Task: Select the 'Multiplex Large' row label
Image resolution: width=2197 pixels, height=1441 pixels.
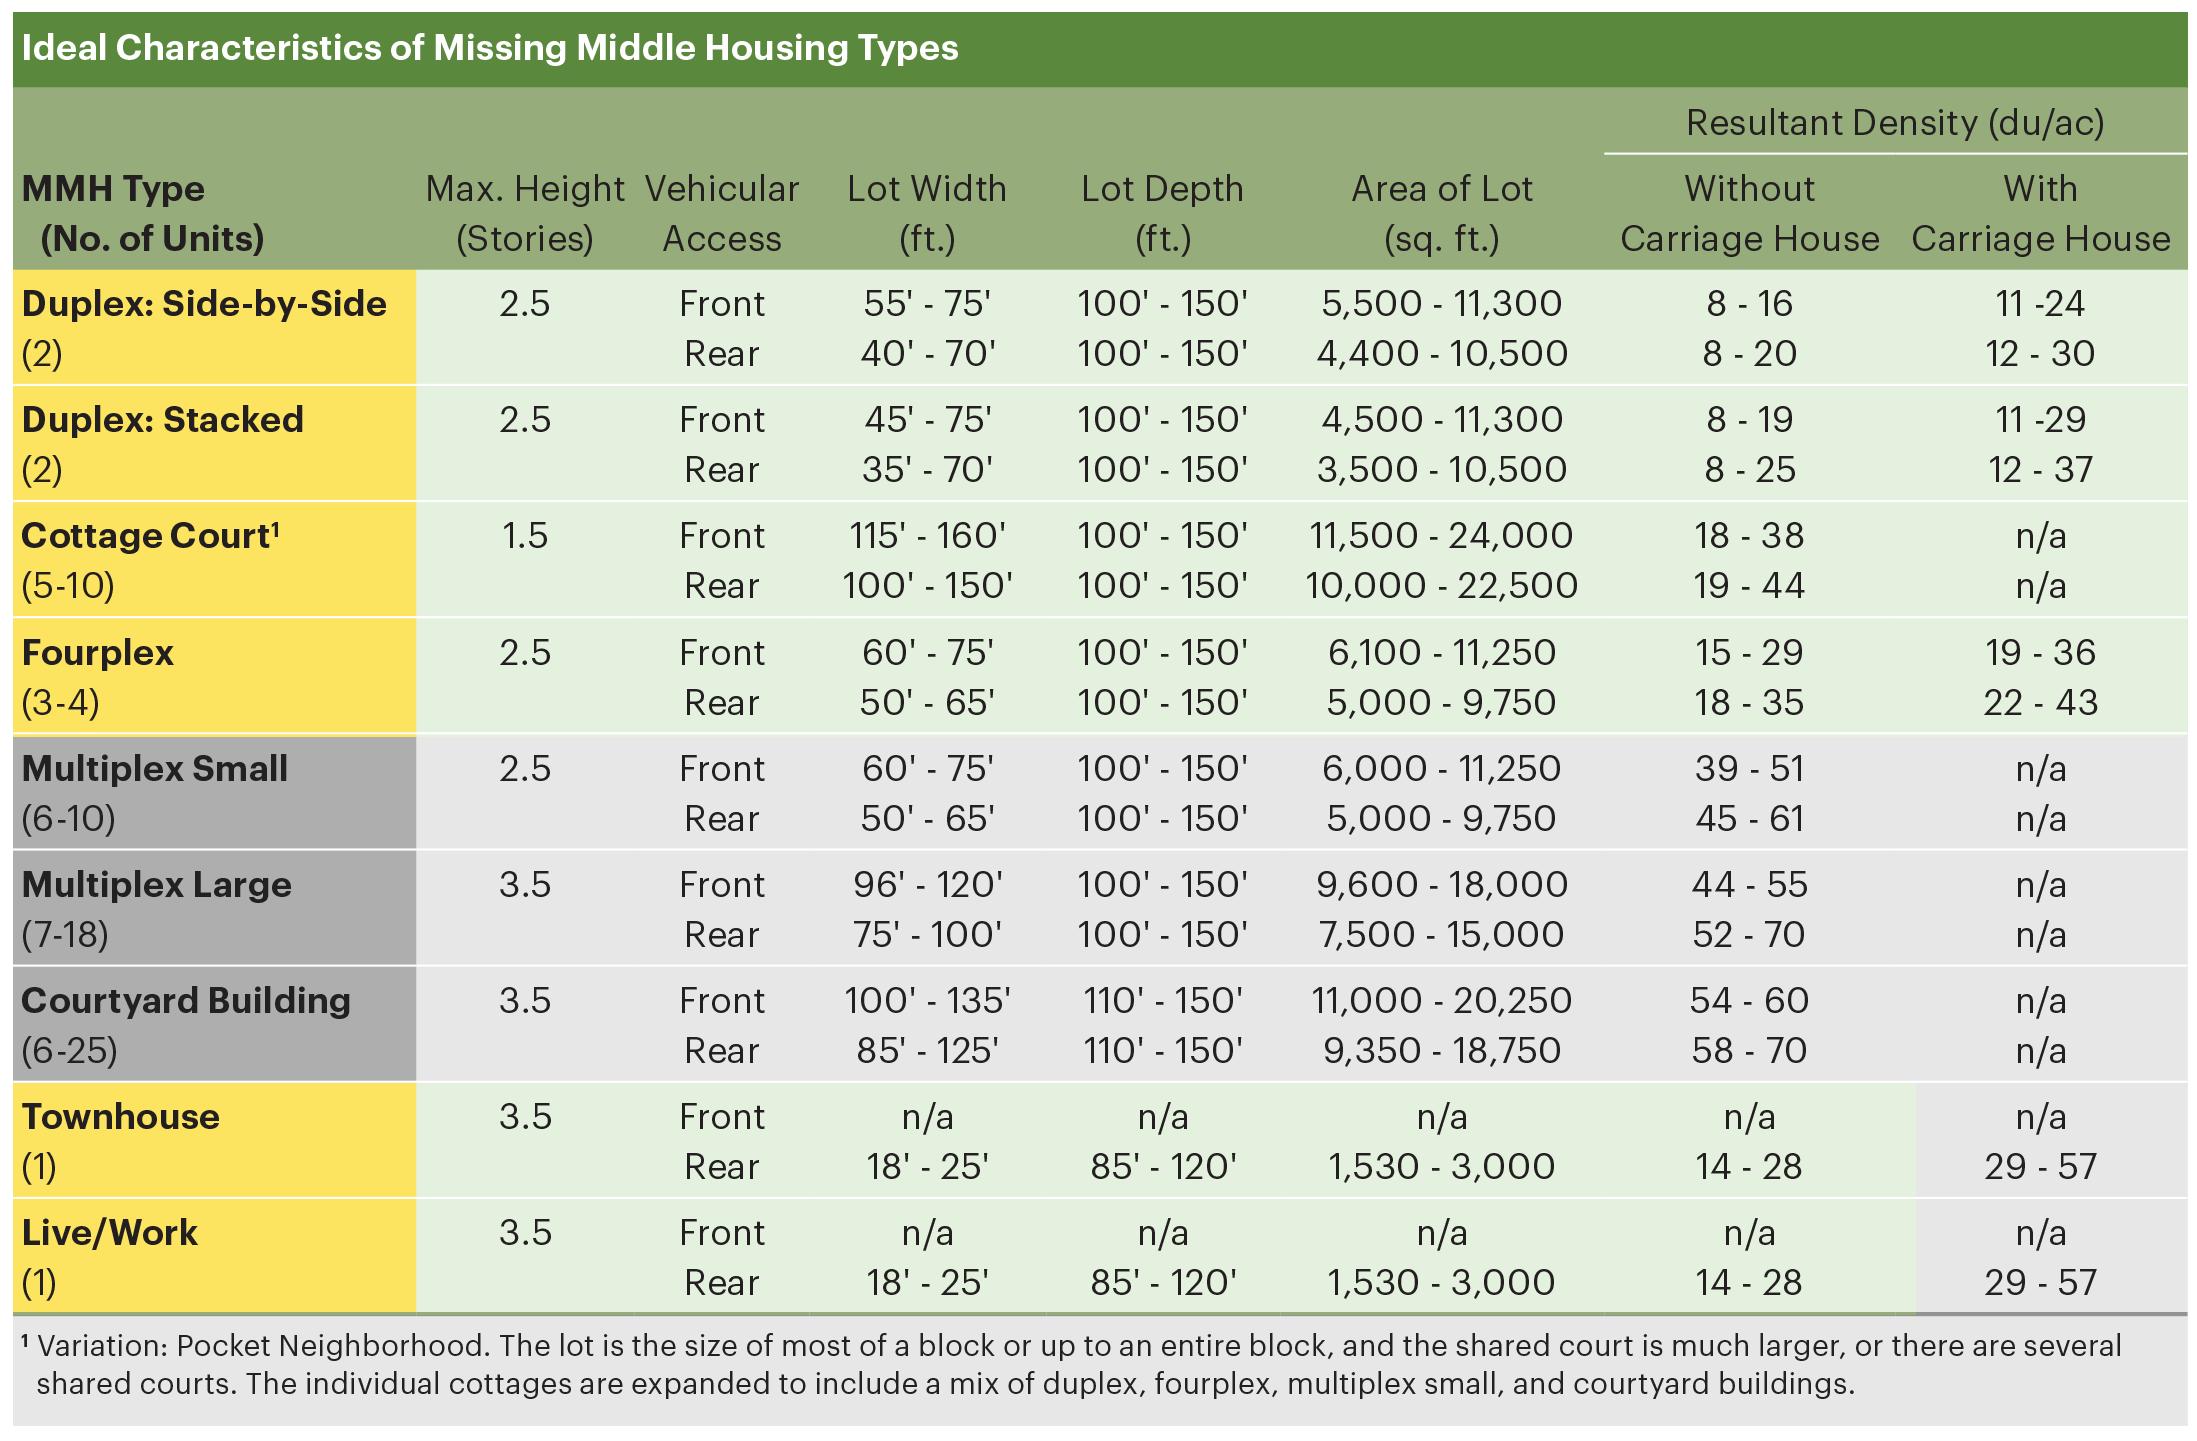Action: click(156, 885)
